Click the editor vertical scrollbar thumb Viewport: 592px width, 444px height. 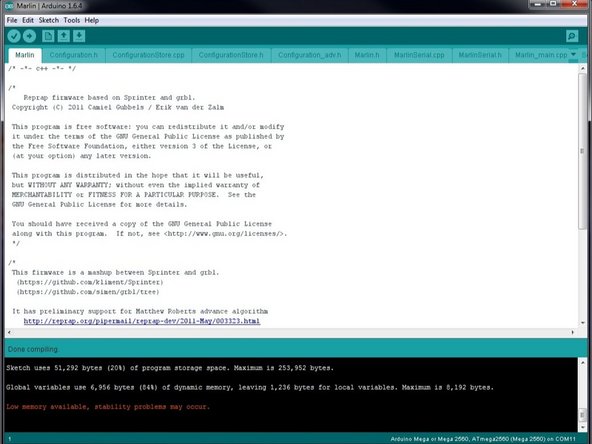click(x=582, y=151)
